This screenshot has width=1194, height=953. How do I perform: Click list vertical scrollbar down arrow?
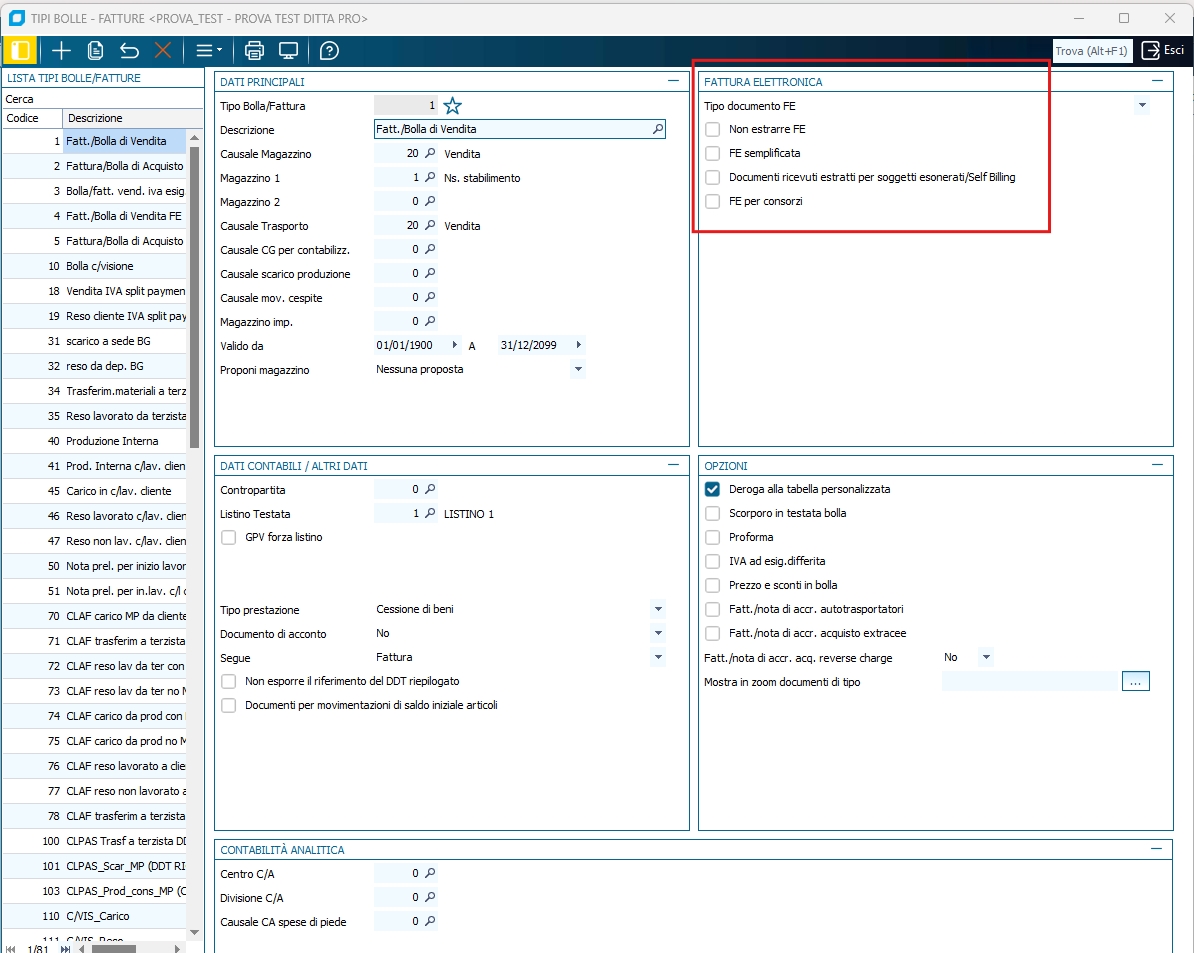[x=194, y=932]
